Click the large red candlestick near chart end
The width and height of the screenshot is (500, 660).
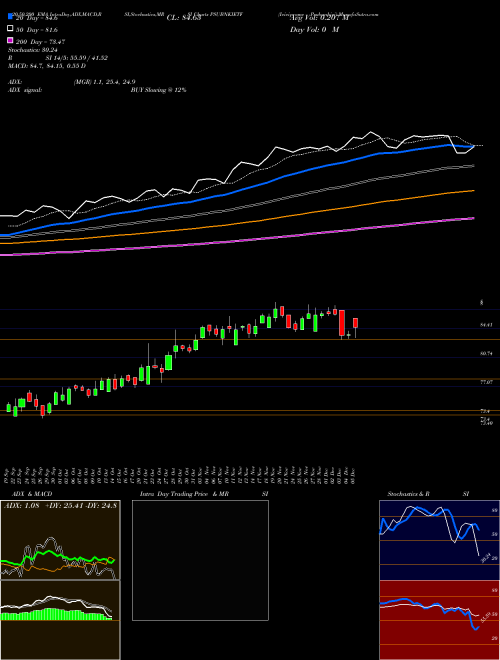pos(342,323)
